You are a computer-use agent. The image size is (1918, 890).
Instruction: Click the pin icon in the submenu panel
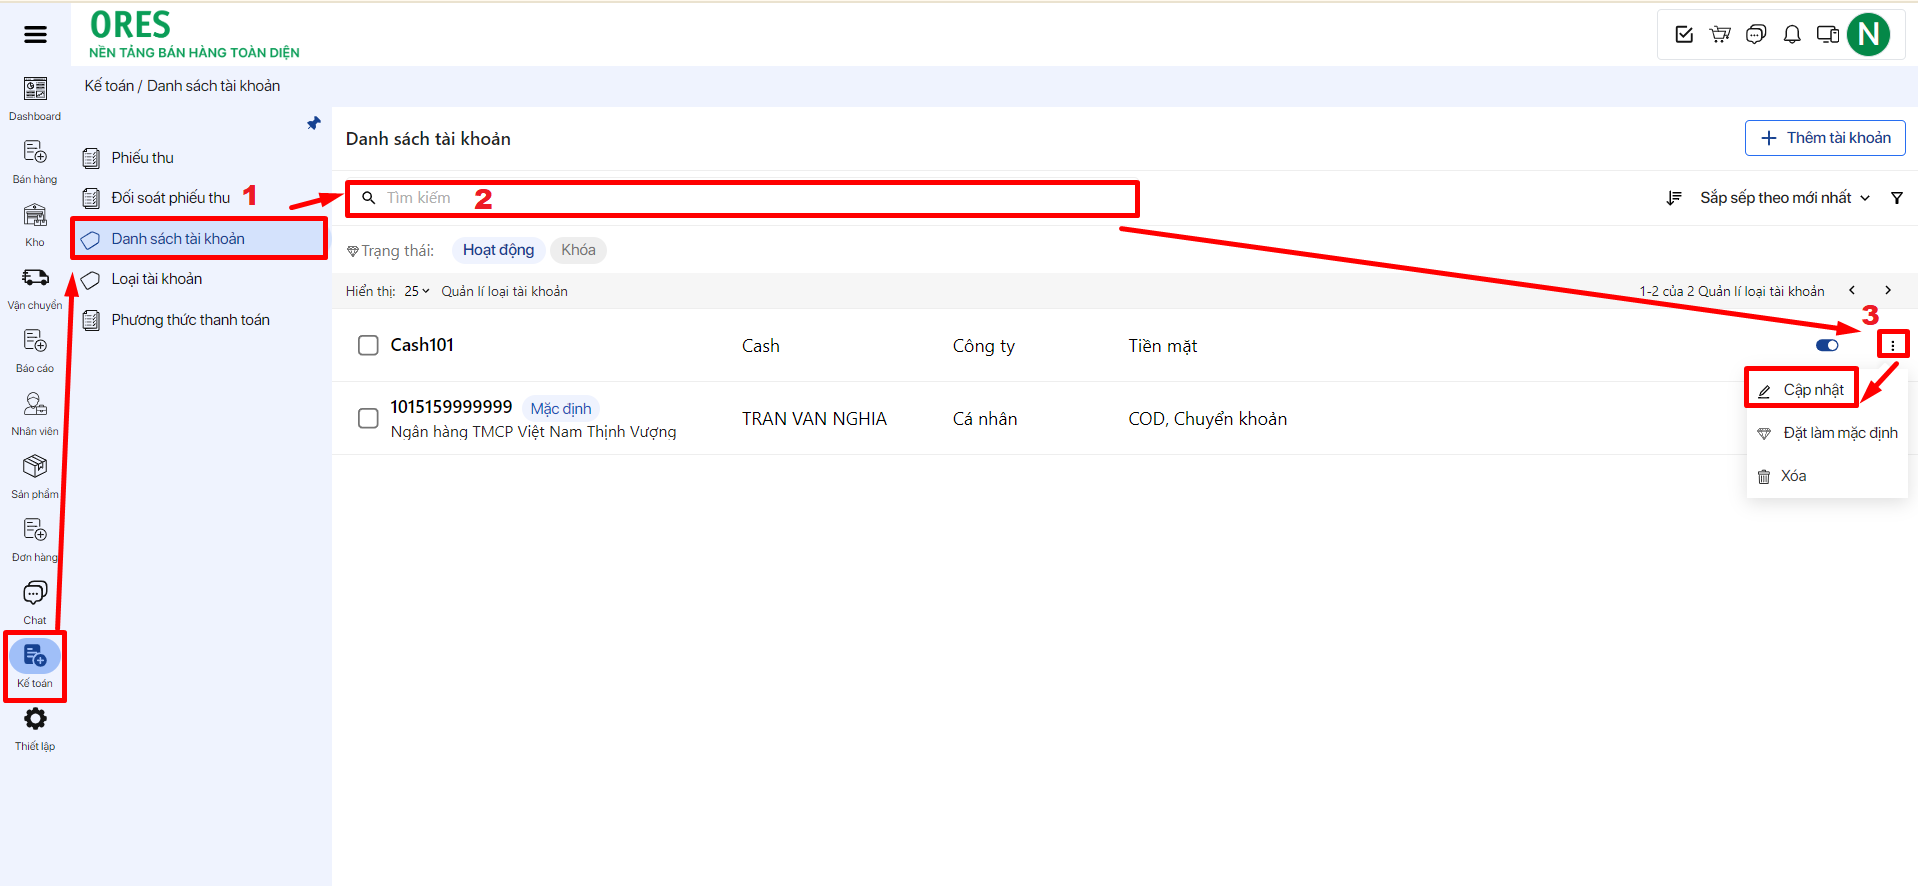click(x=314, y=123)
